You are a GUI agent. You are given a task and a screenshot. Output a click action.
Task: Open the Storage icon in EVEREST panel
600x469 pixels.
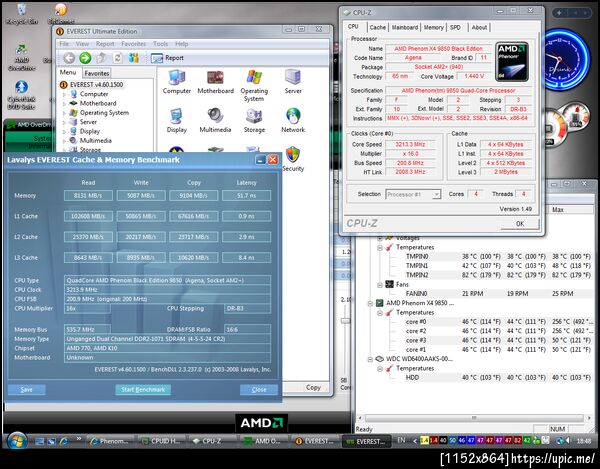pos(254,121)
